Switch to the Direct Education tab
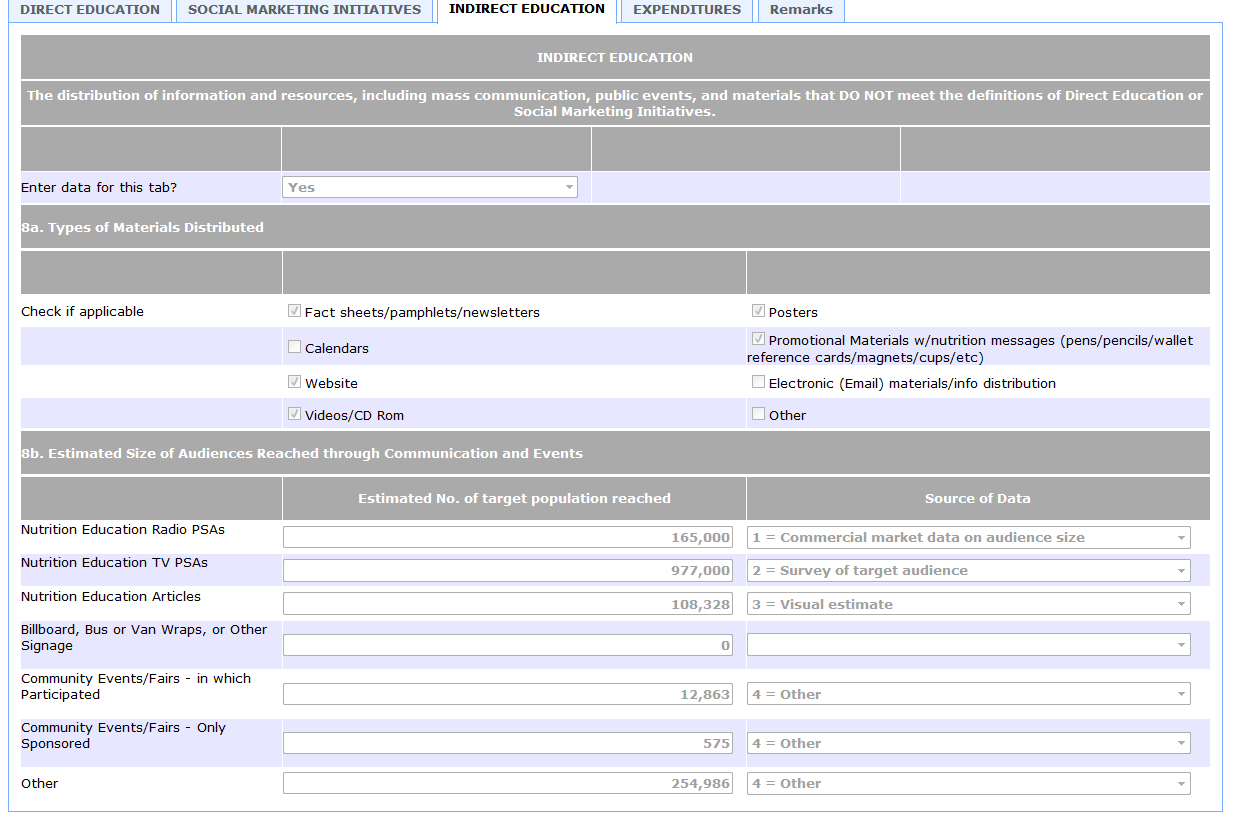The width and height of the screenshot is (1234, 824). tap(90, 10)
